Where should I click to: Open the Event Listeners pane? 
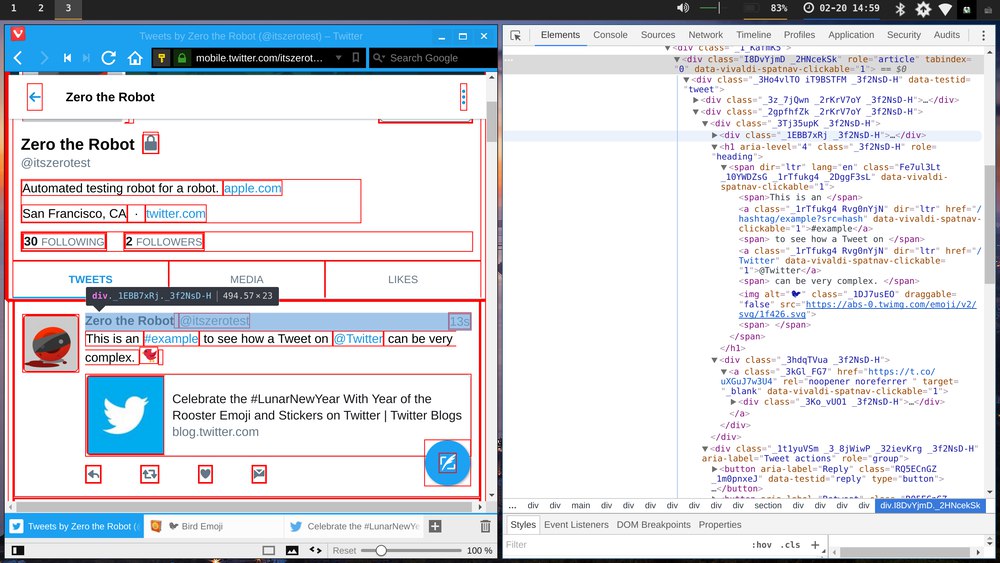(x=576, y=525)
